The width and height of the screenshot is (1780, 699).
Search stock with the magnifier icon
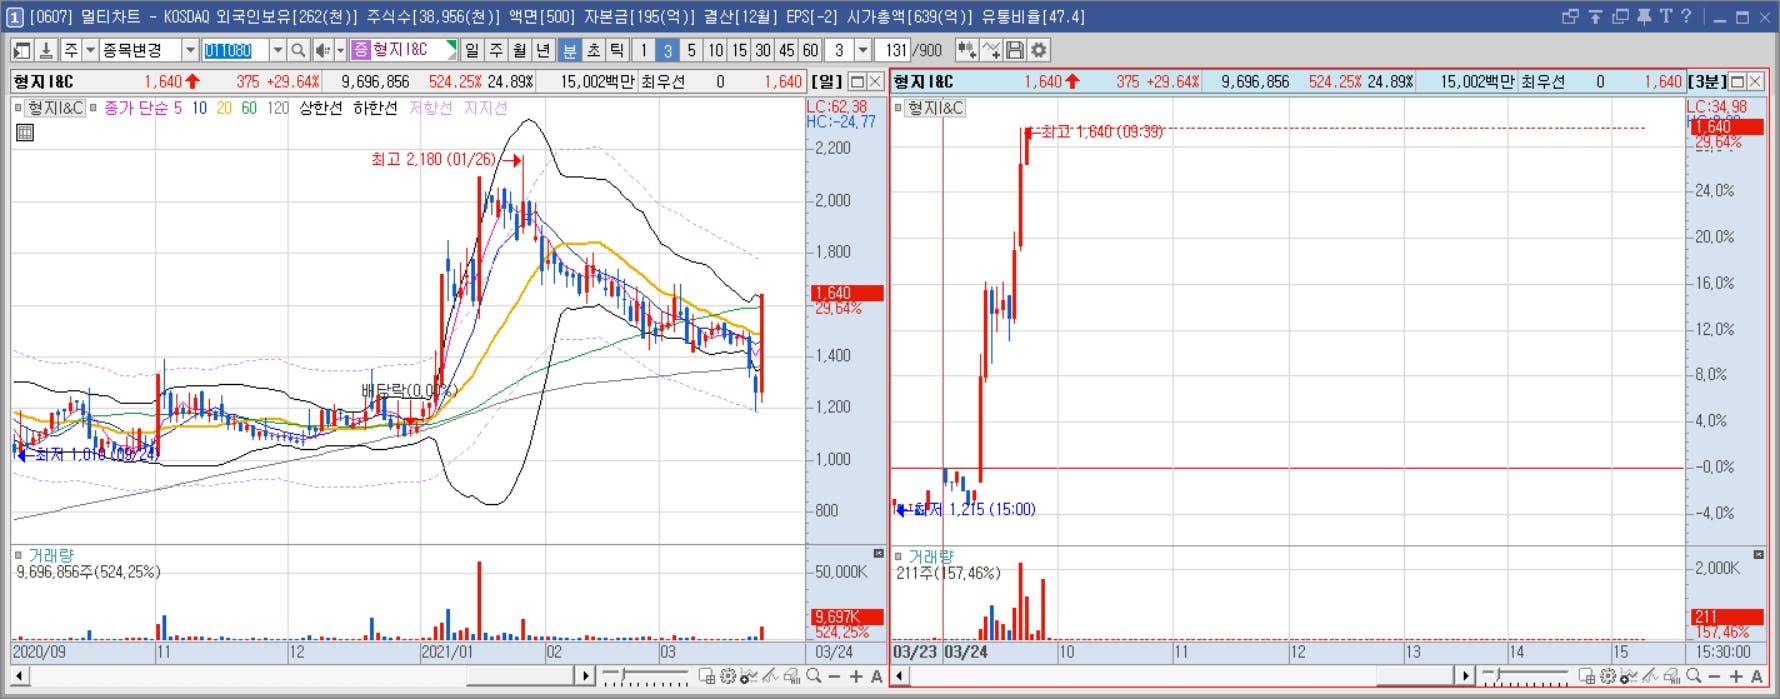(298, 50)
